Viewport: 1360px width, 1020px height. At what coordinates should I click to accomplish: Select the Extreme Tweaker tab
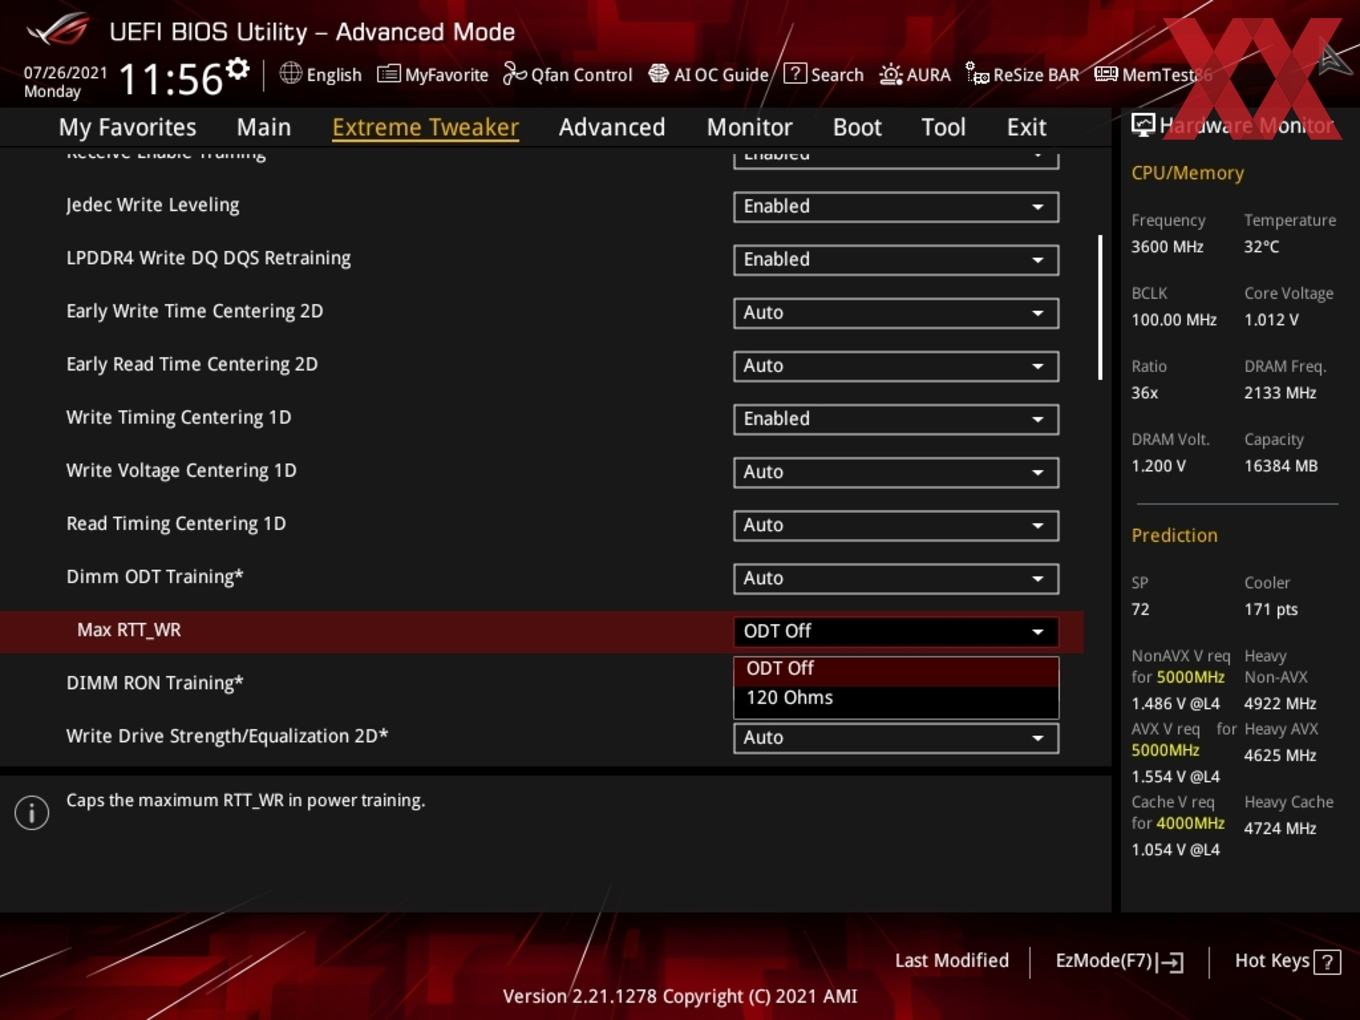coord(425,127)
